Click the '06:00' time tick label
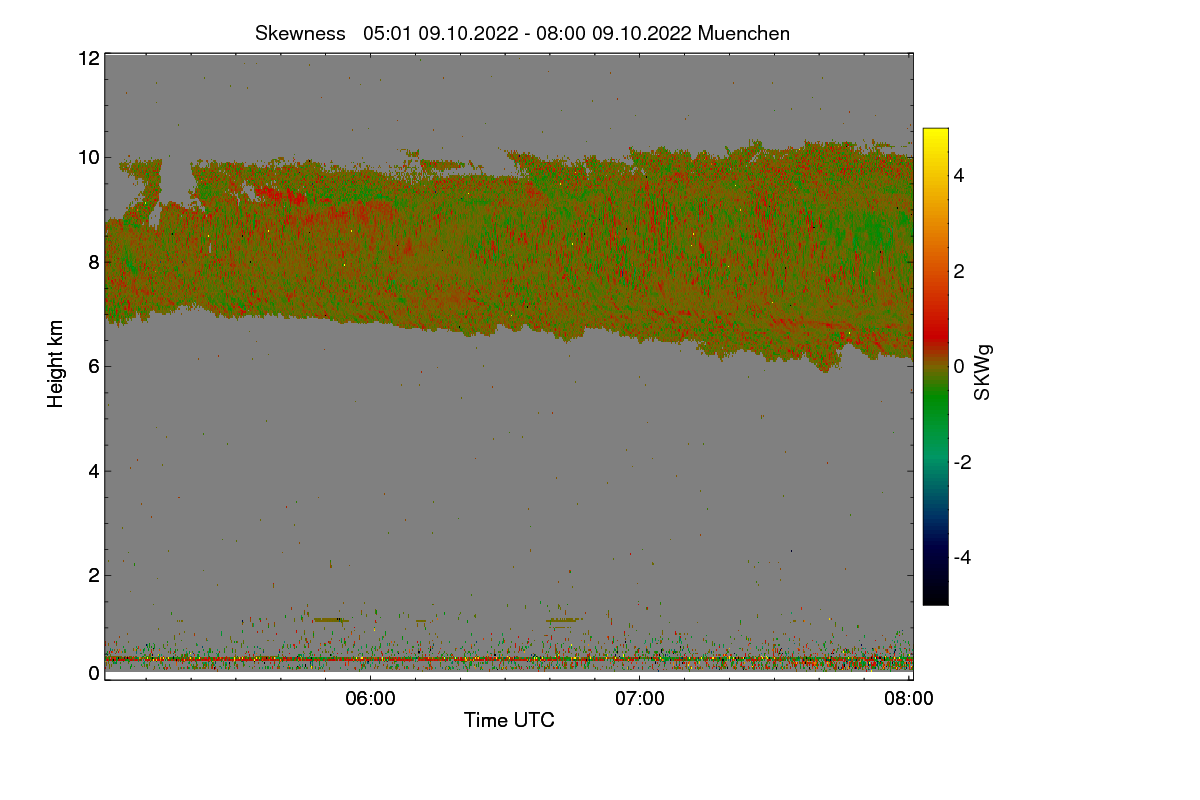Screen dimensions: 1200x800 click(x=369, y=699)
